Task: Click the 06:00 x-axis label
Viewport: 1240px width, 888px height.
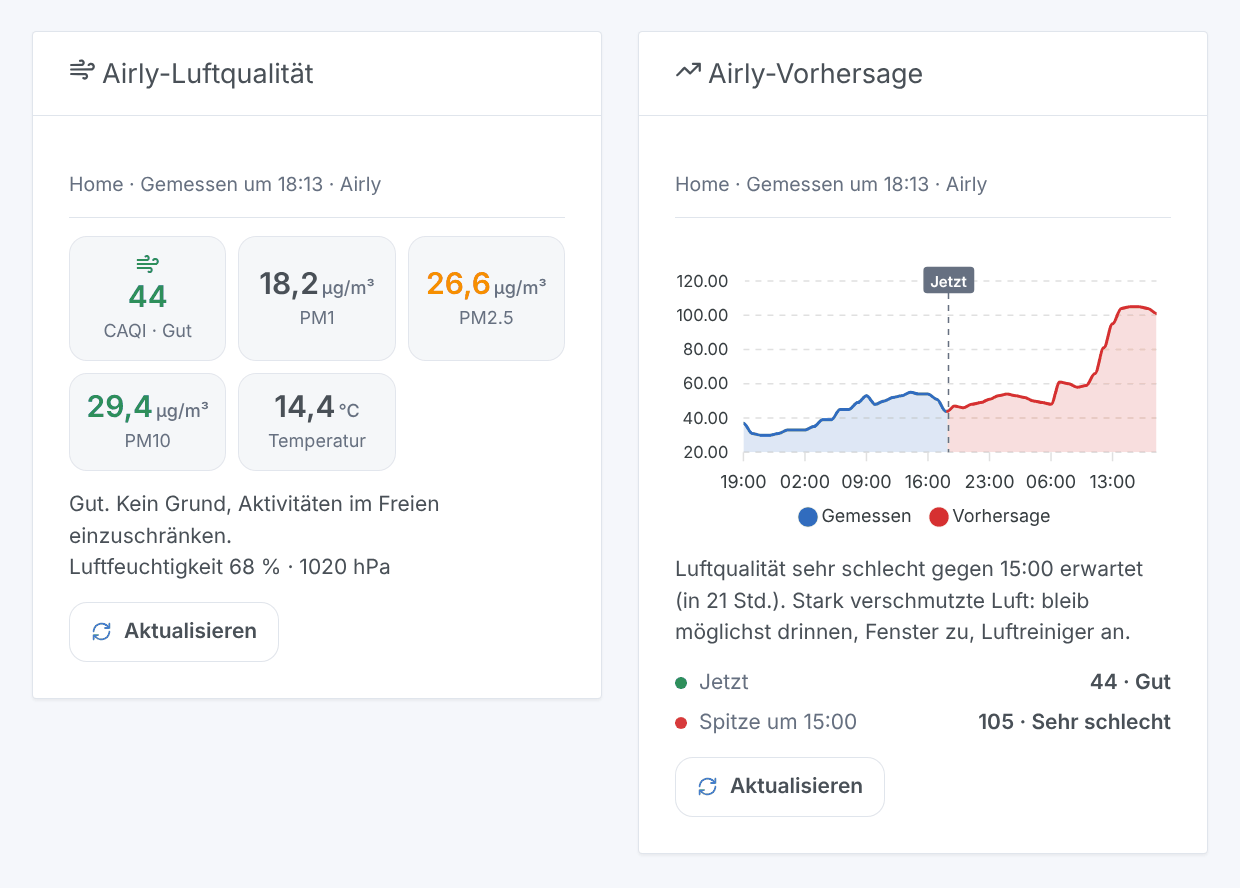Action: tap(1051, 482)
